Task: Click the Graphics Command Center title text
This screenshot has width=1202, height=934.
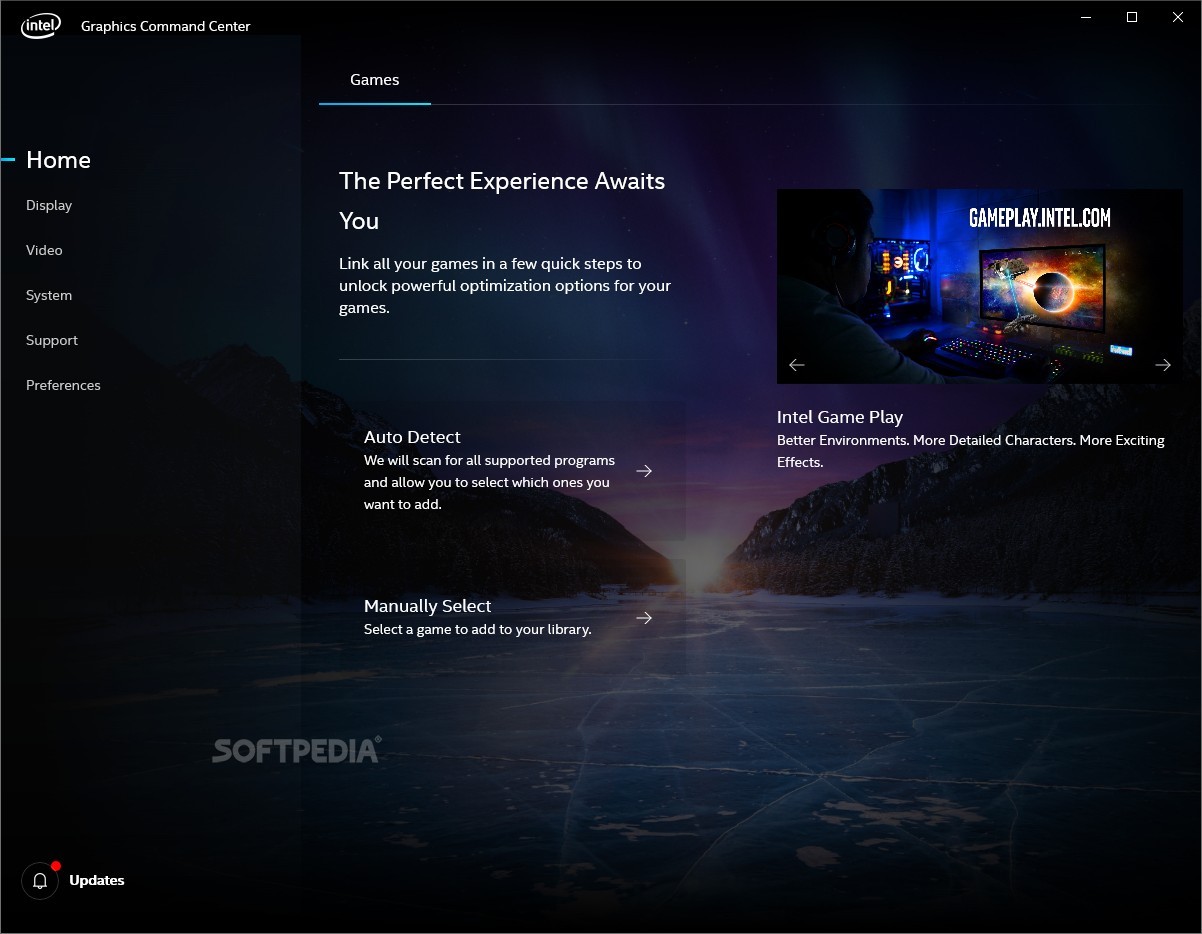Action: point(166,26)
